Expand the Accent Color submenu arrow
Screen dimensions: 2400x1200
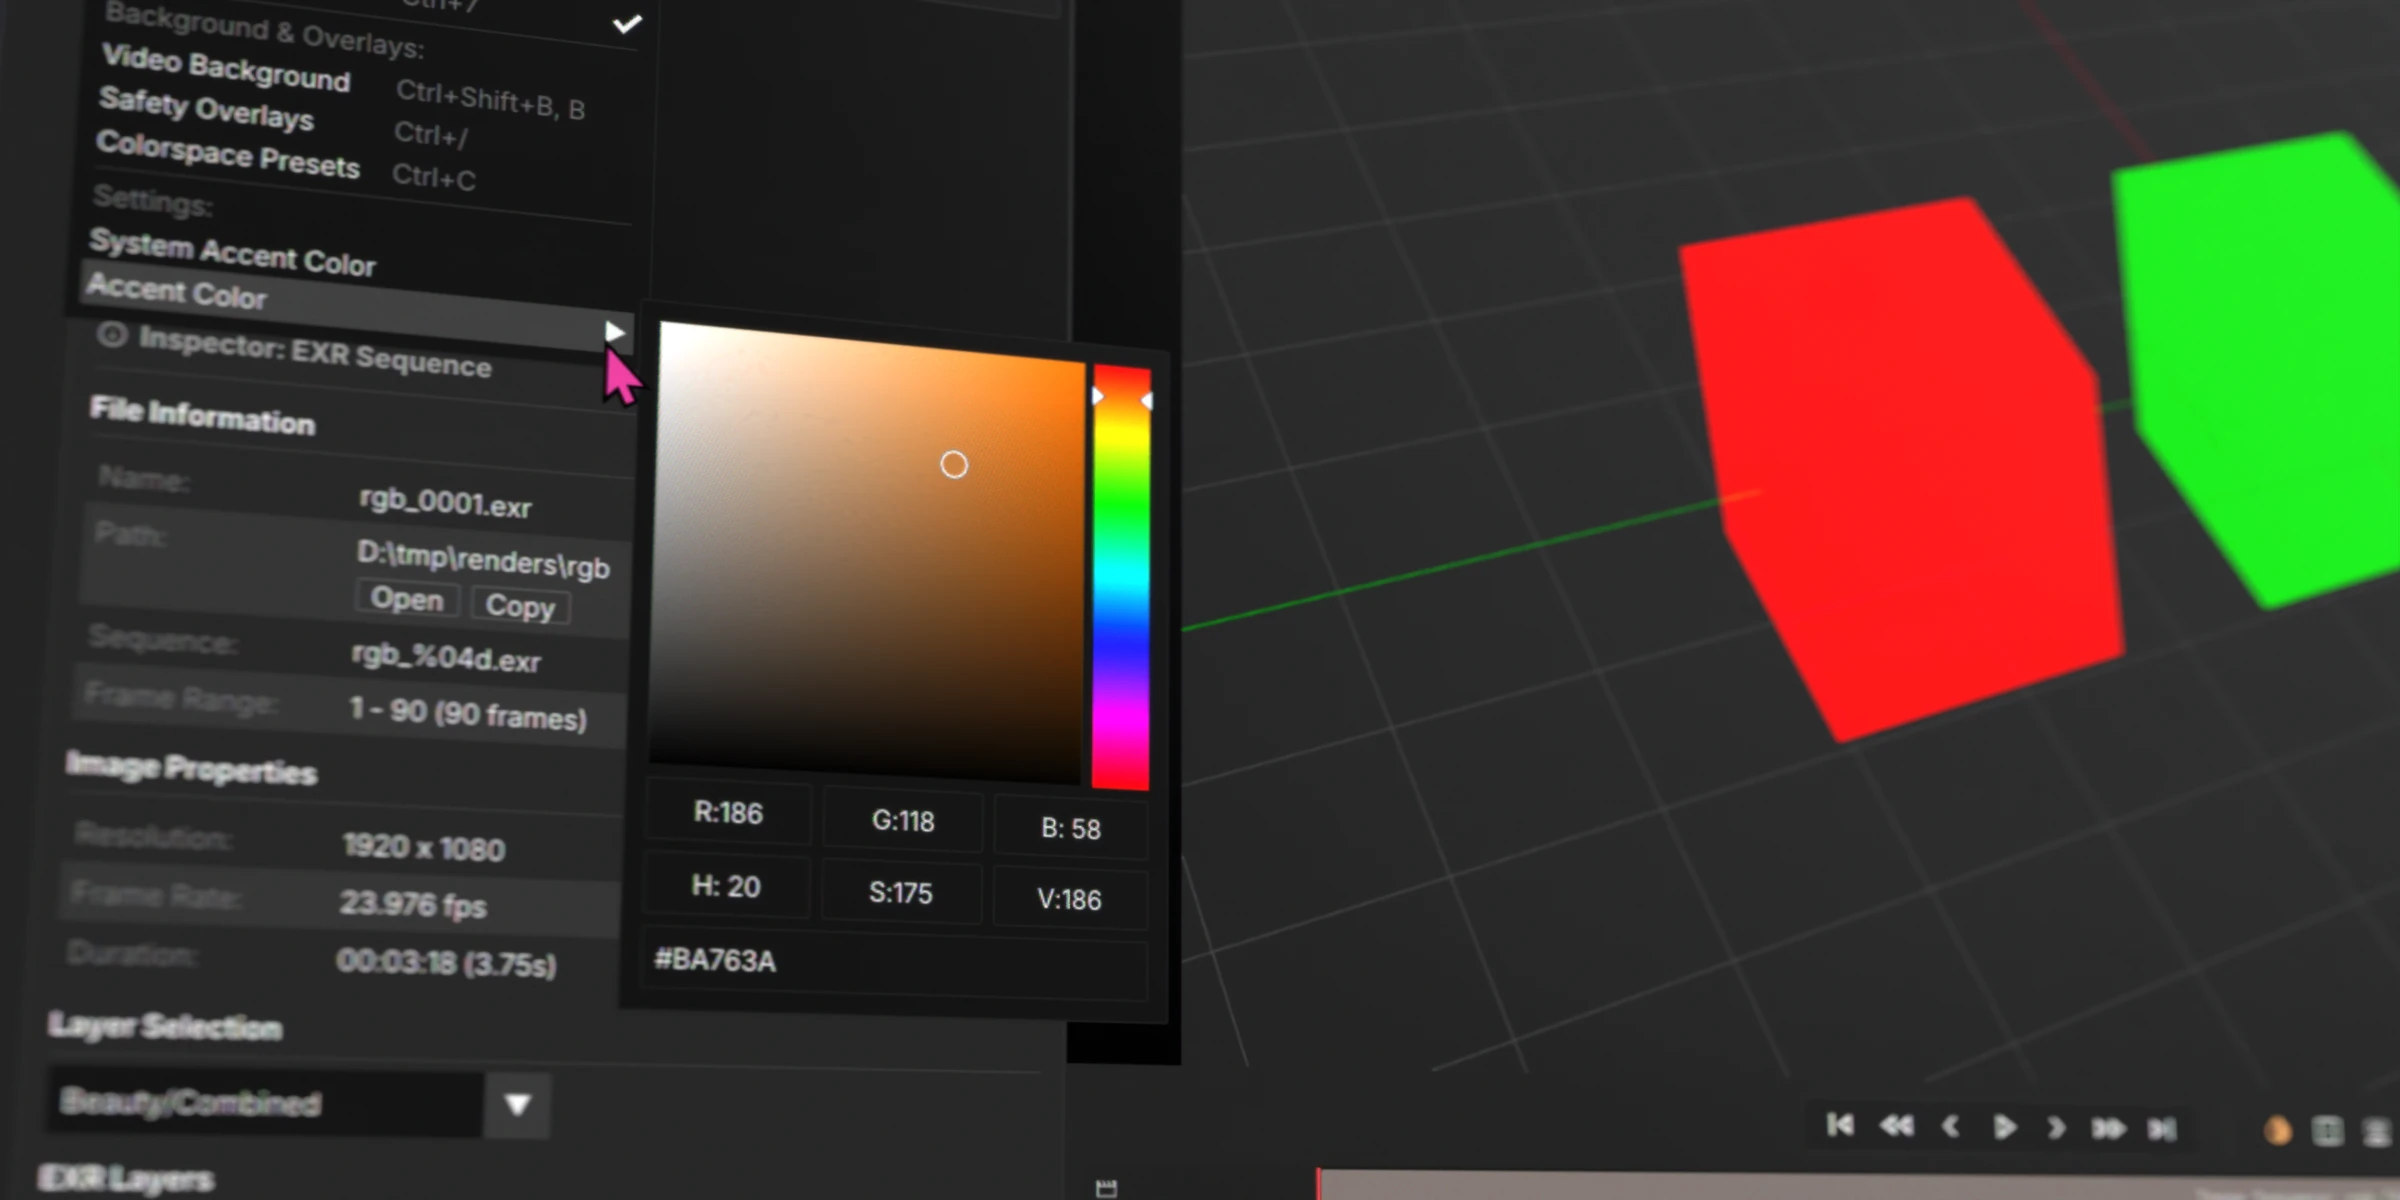[616, 332]
